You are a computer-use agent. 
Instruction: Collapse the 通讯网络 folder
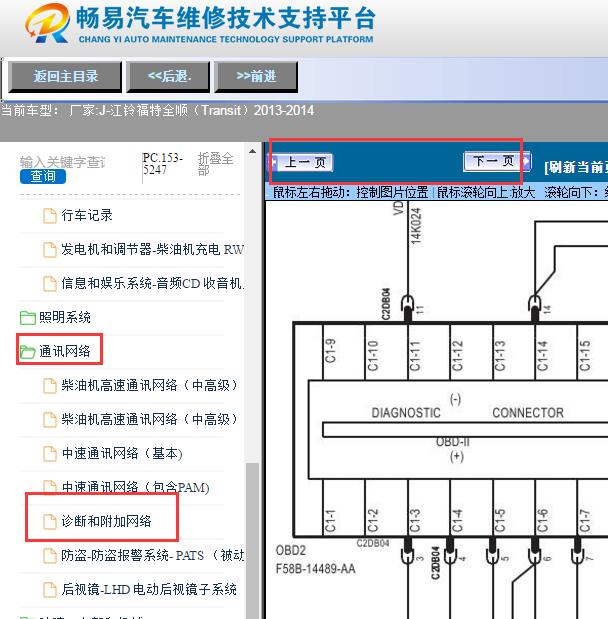tap(65, 351)
